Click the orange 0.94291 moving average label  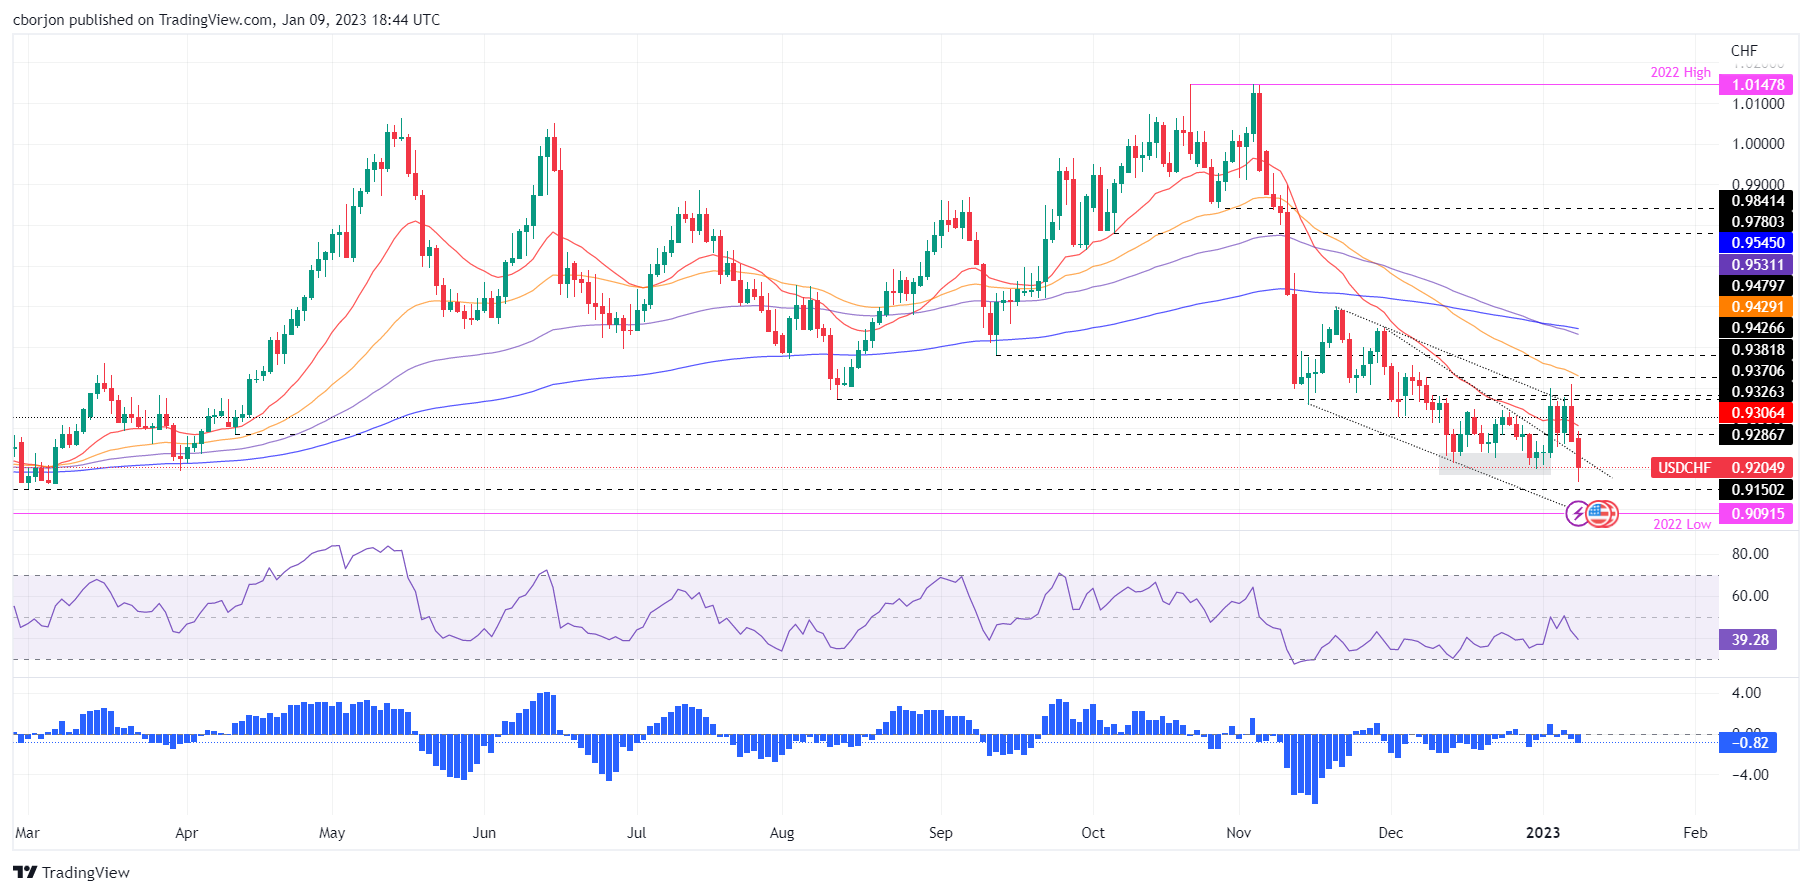coord(1756,307)
